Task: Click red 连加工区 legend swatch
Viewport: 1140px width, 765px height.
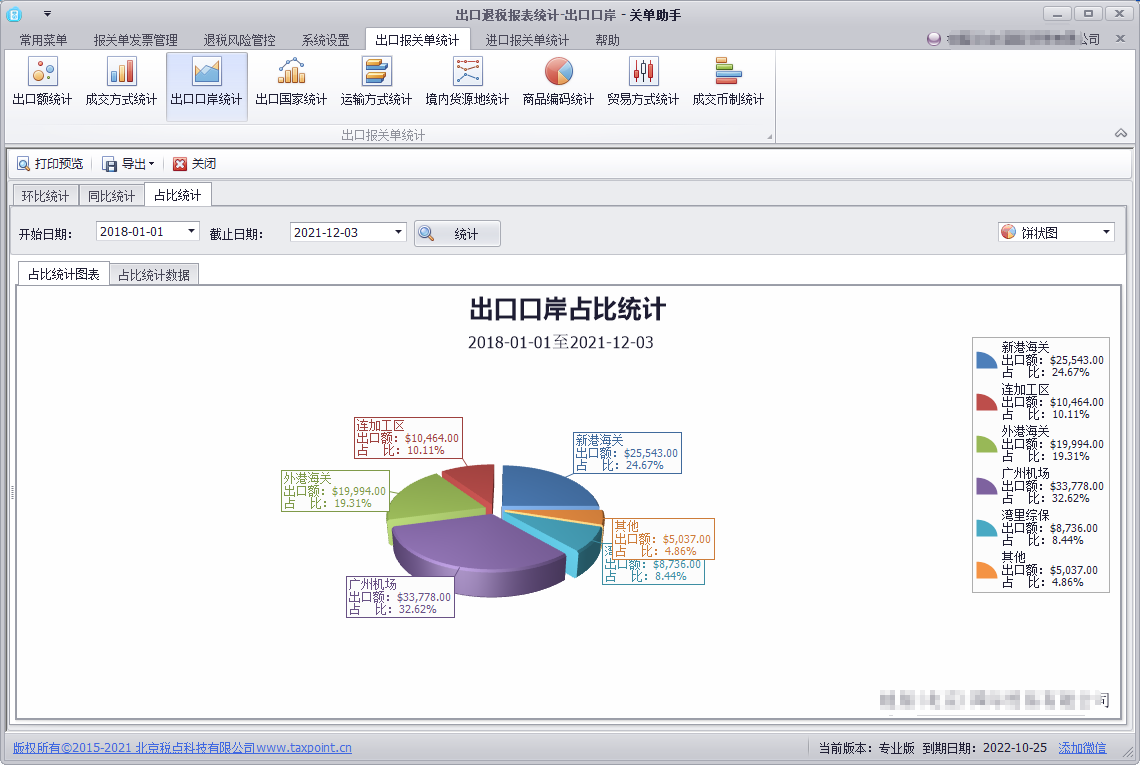Action: pyautogui.click(x=987, y=402)
